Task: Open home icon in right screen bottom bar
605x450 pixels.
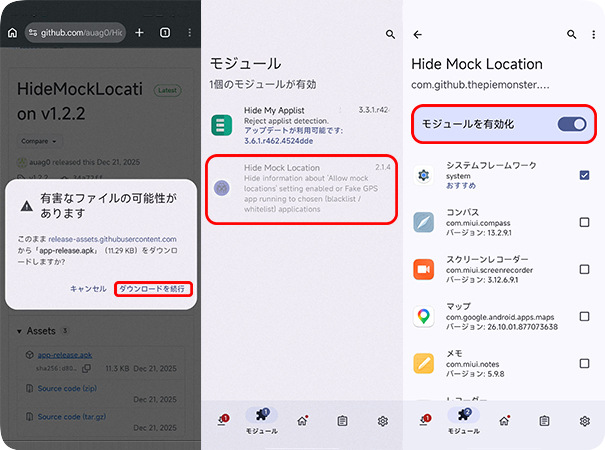Action: coord(504,421)
